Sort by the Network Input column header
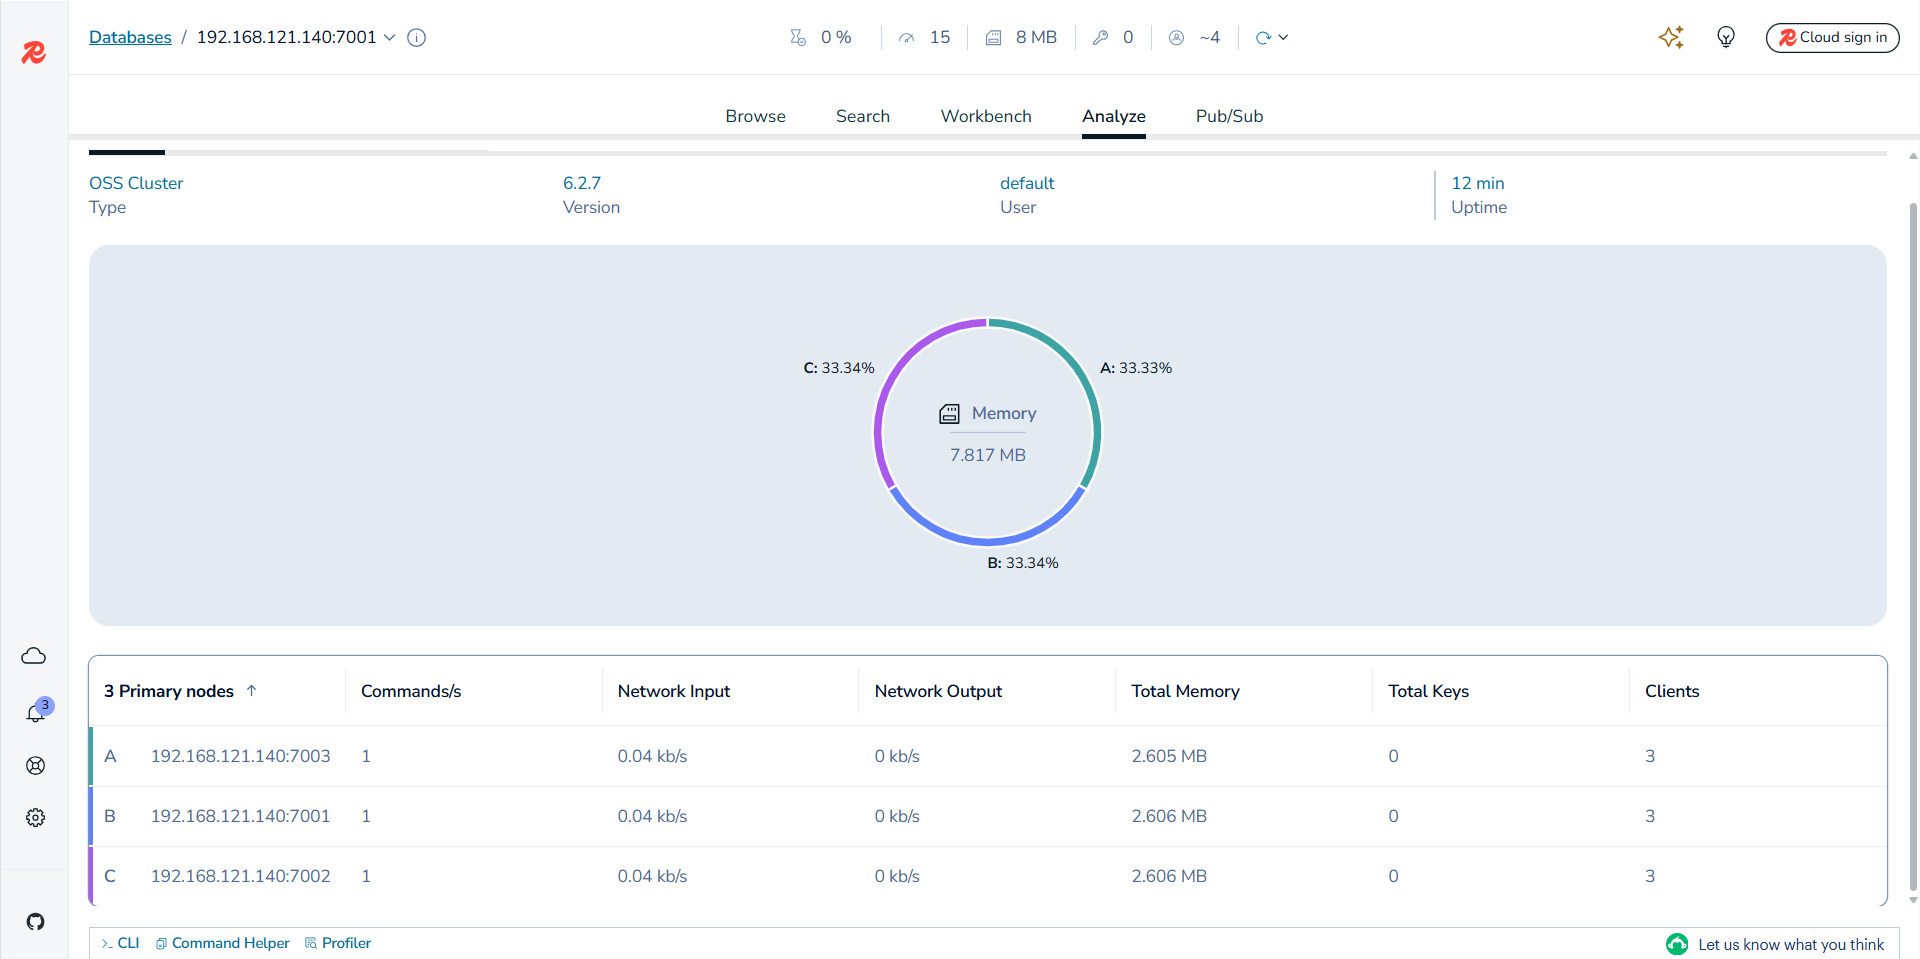Screen dimensions: 1920x959 point(674,691)
